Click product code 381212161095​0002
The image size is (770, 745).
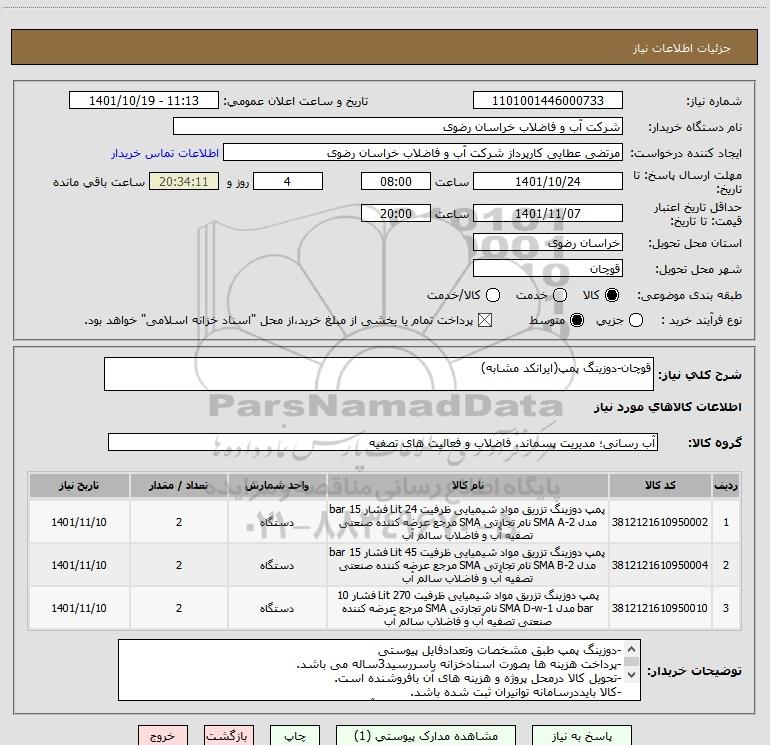click(x=660, y=522)
